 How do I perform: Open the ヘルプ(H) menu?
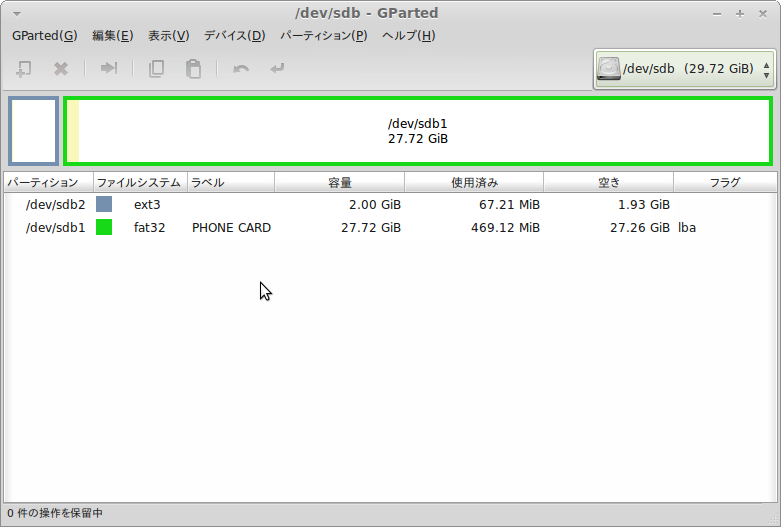click(409, 36)
